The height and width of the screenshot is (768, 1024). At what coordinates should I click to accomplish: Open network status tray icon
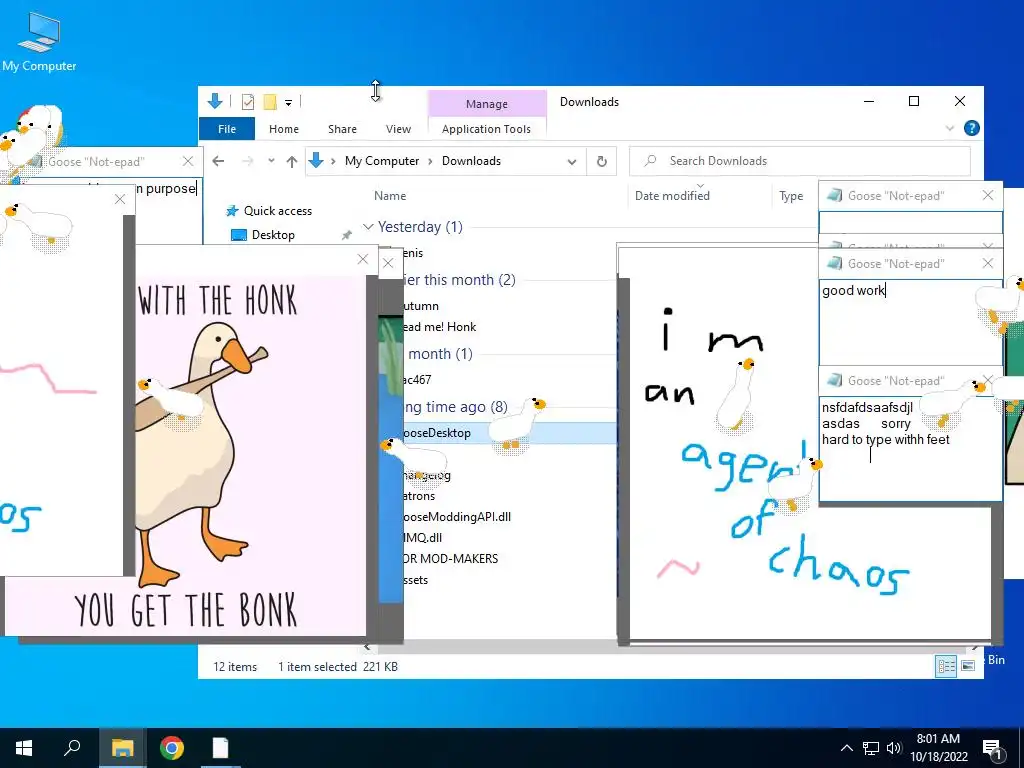(871, 748)
